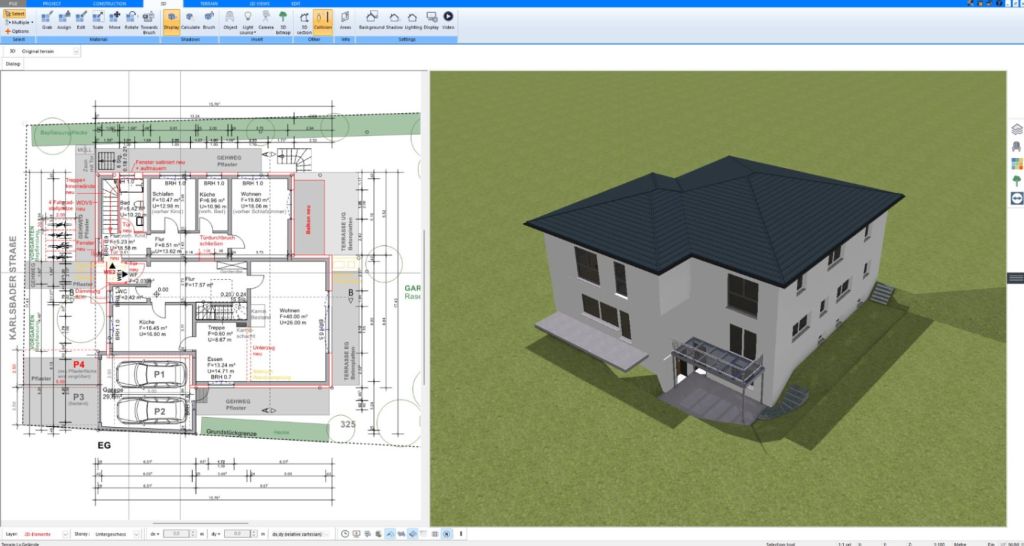Screen dimensions: 1024x546
Task: Toggle the Collision option
Action: [323, 20]
